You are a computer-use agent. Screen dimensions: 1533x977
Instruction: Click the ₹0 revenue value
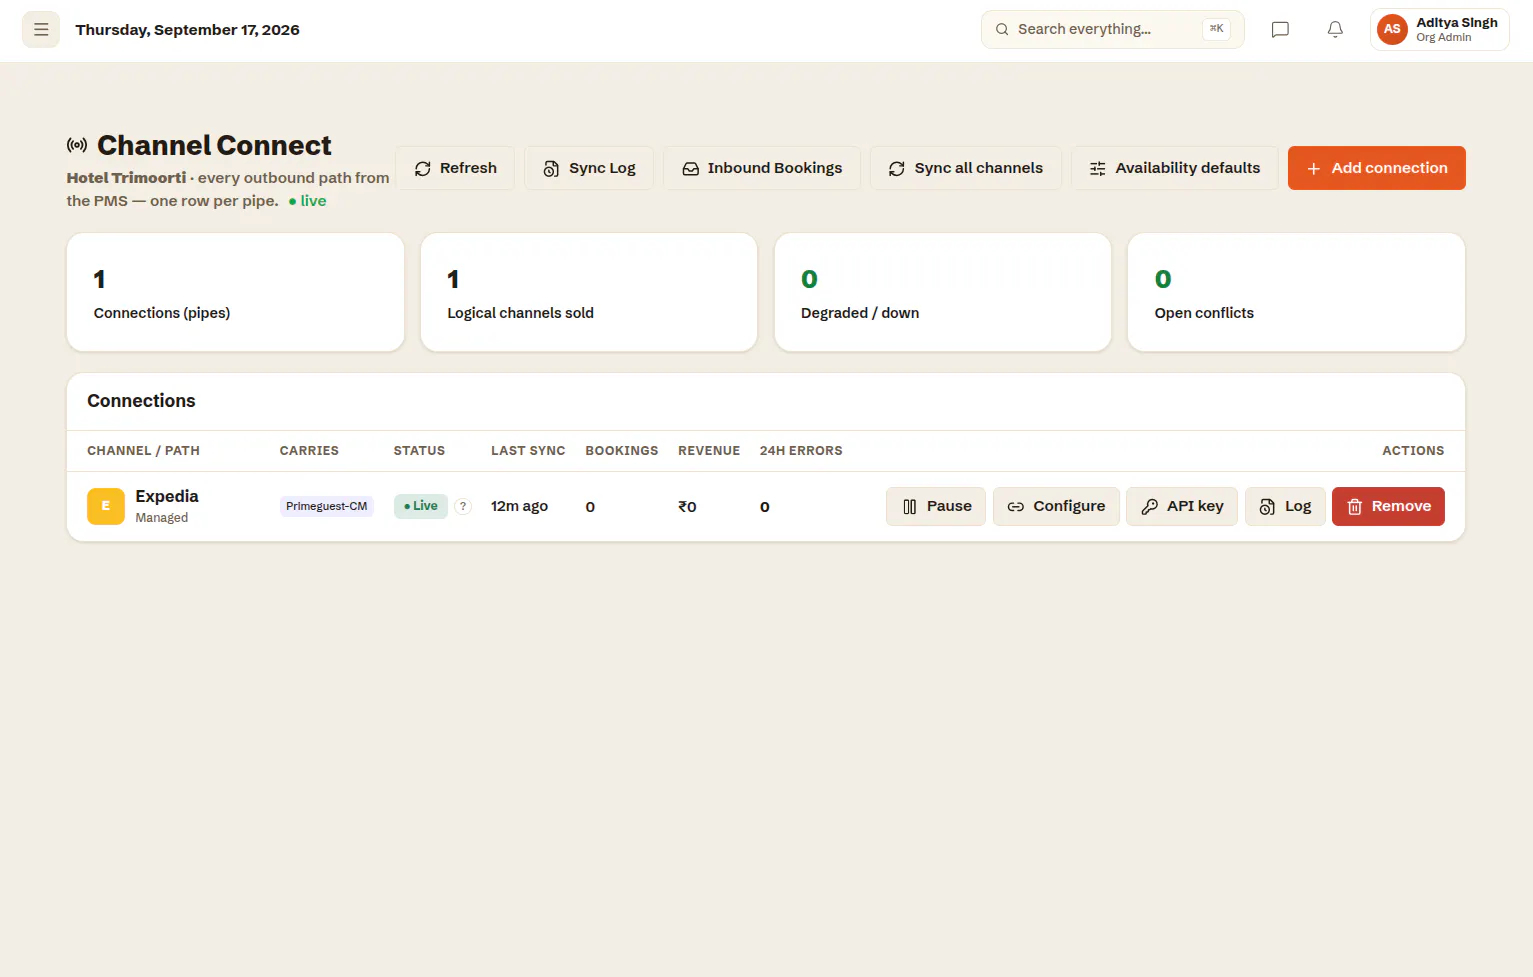[687, 506]
